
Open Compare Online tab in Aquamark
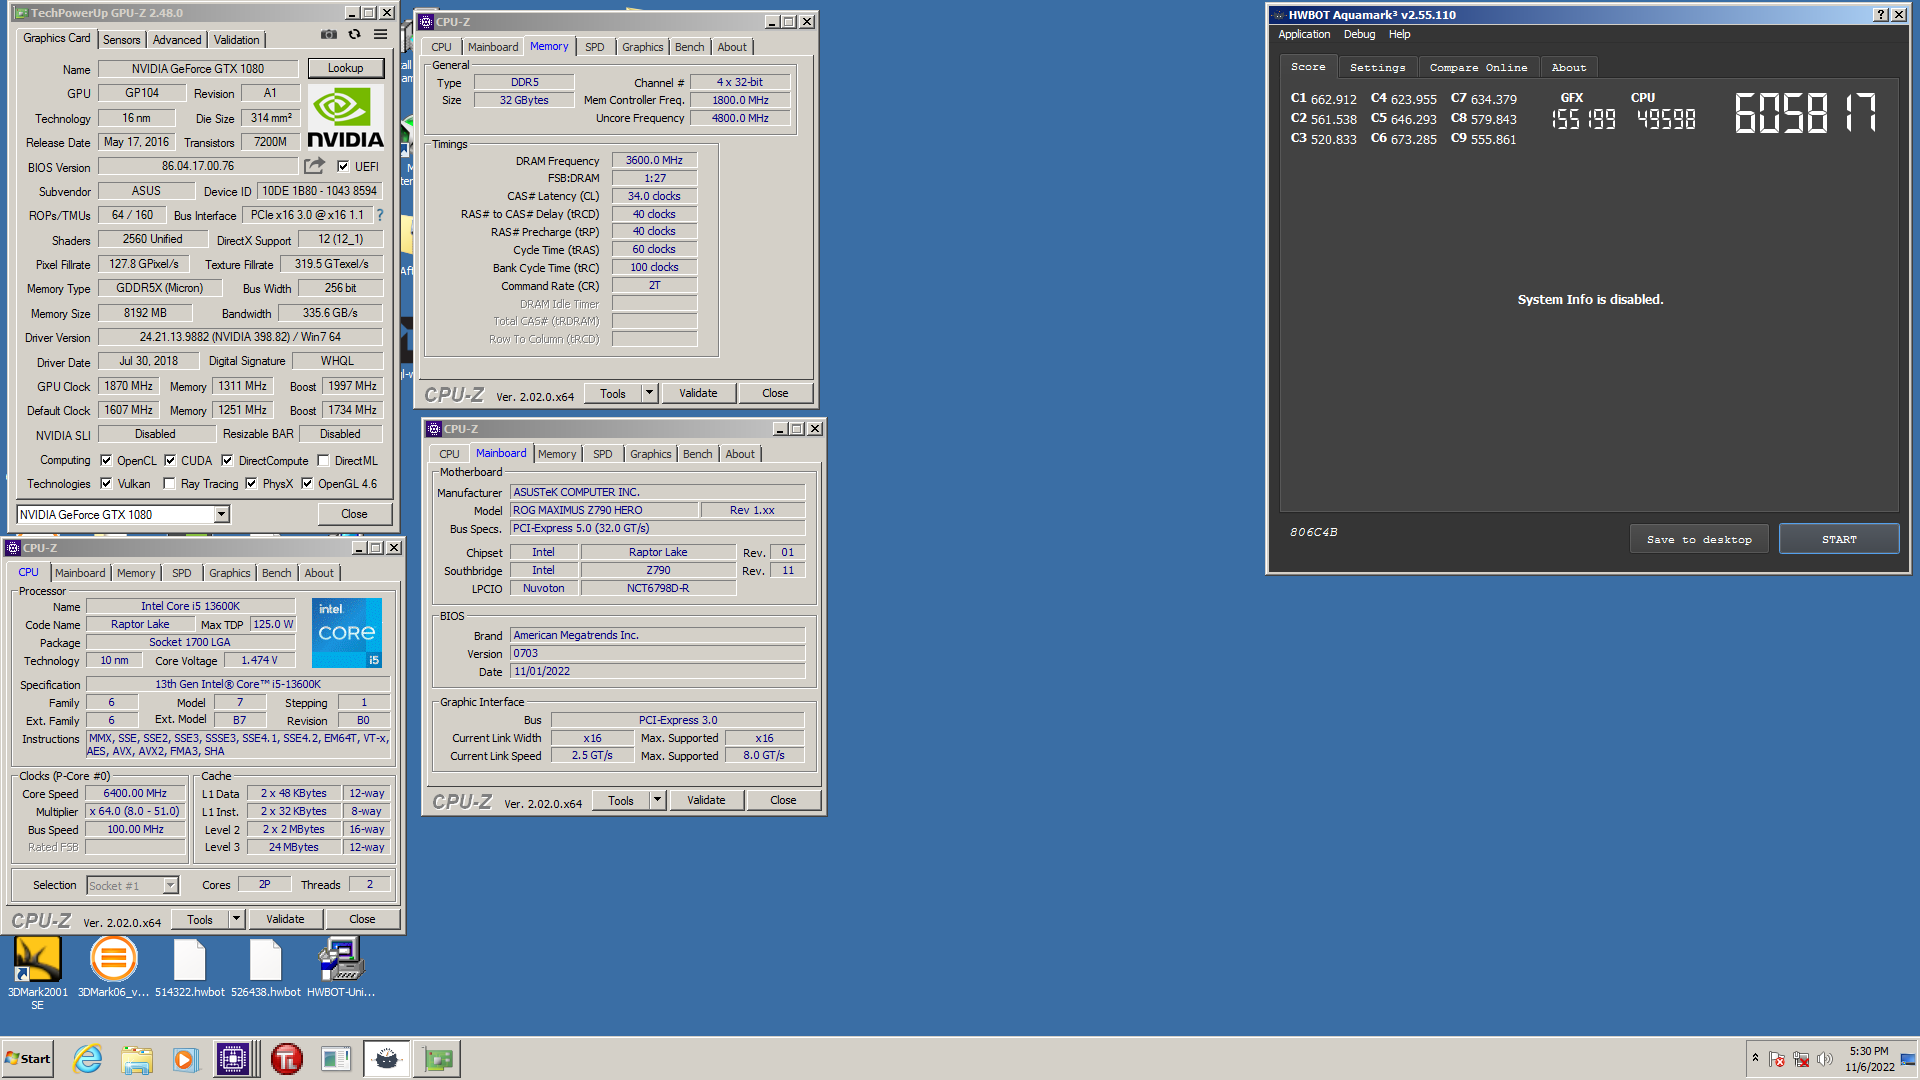click(x=1478, y=67)
